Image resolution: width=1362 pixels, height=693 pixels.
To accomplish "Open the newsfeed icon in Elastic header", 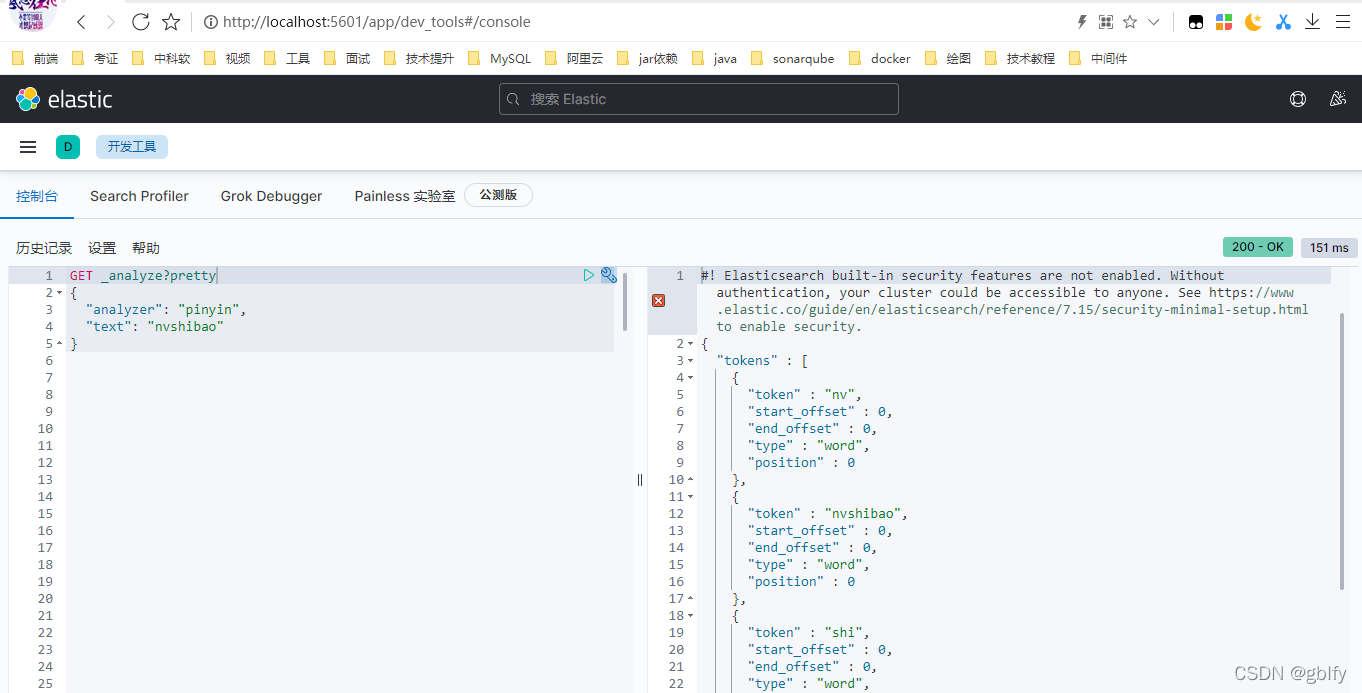I will click(1338, 99).
